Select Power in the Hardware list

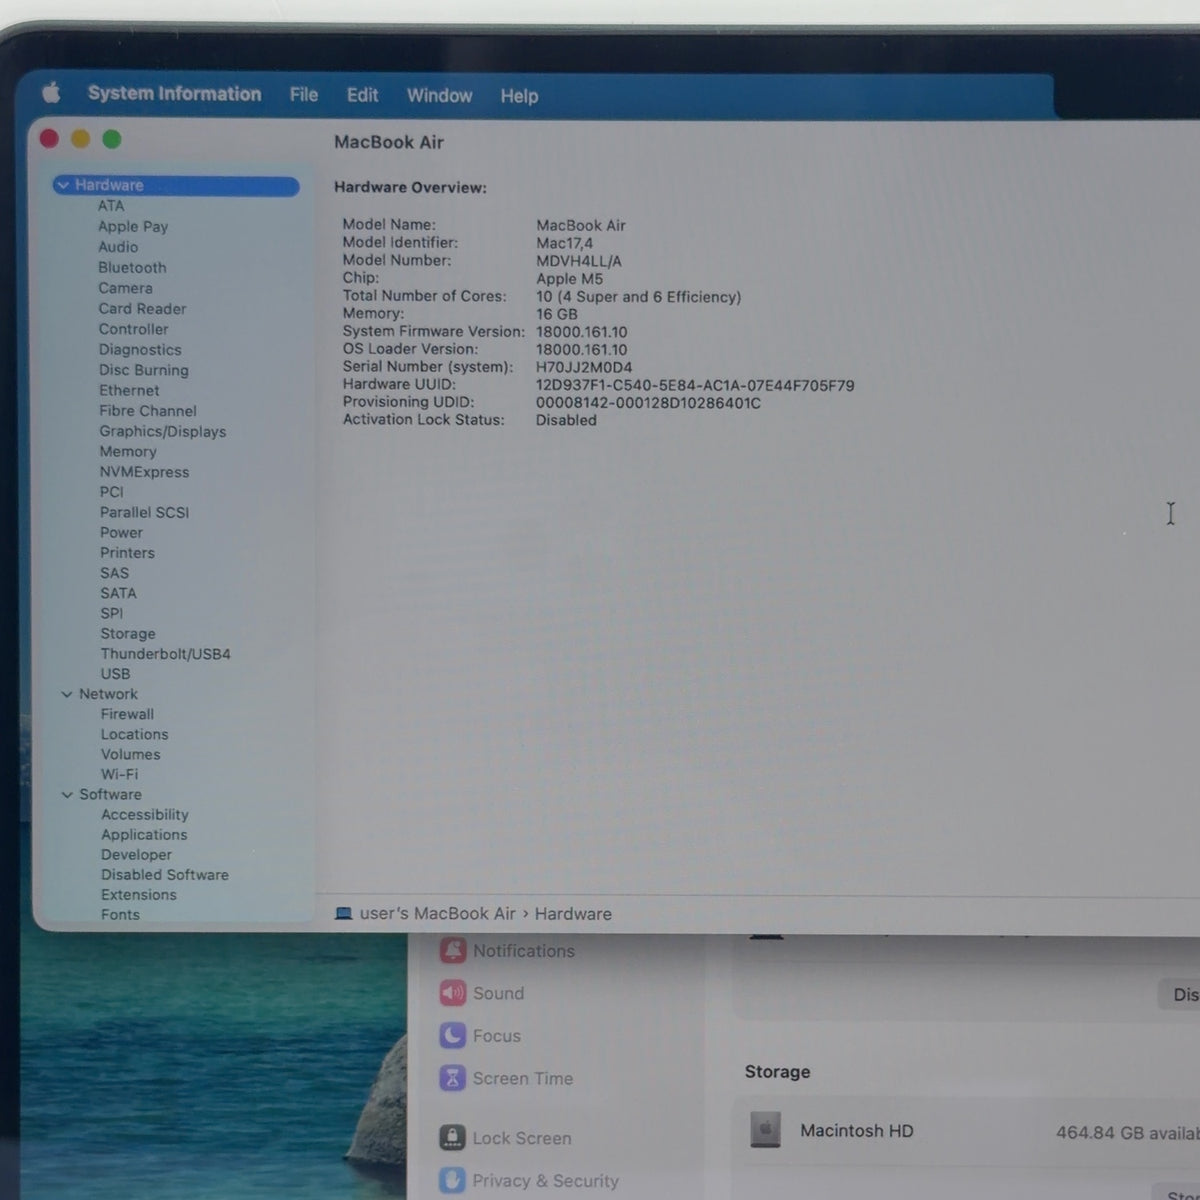(x=121, y=532)
